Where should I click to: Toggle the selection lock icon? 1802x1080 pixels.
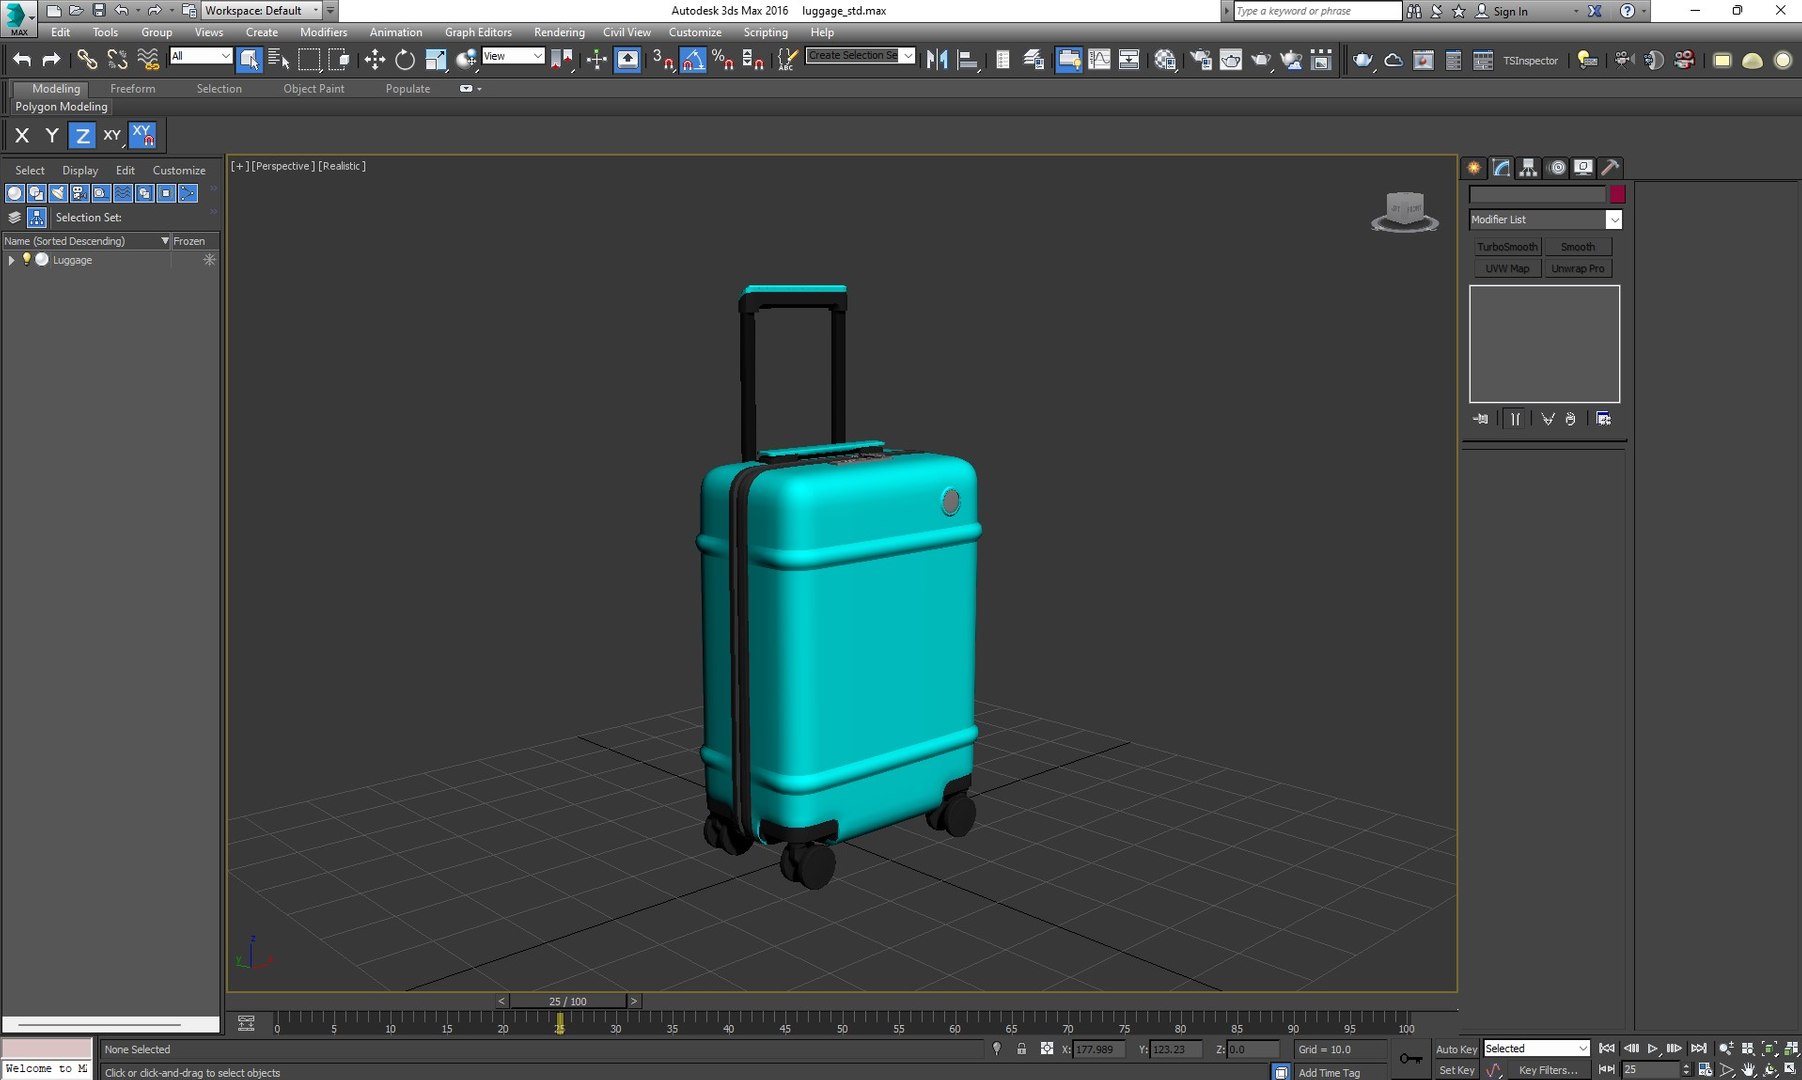(1021, 1049)
